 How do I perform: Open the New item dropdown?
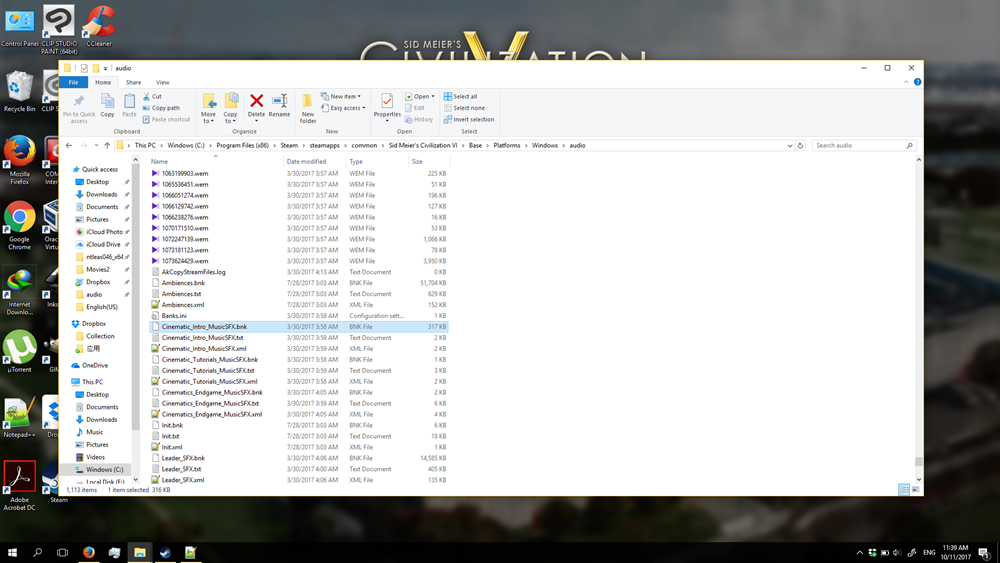coord(341,96)
